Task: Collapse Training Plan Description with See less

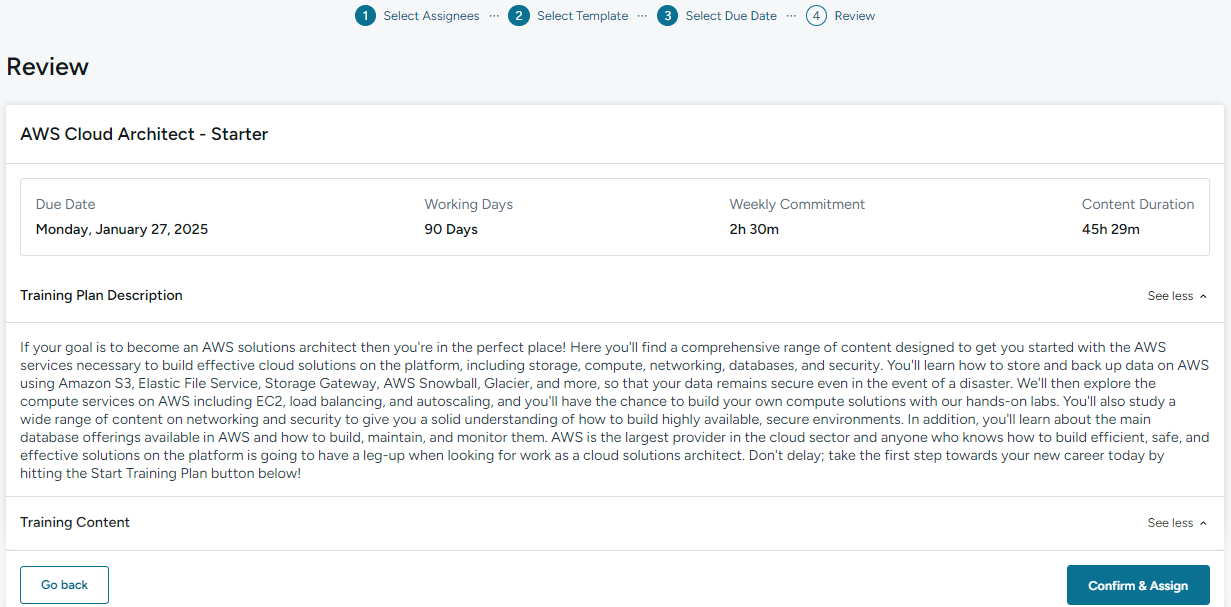Action: click(1177, 296)
